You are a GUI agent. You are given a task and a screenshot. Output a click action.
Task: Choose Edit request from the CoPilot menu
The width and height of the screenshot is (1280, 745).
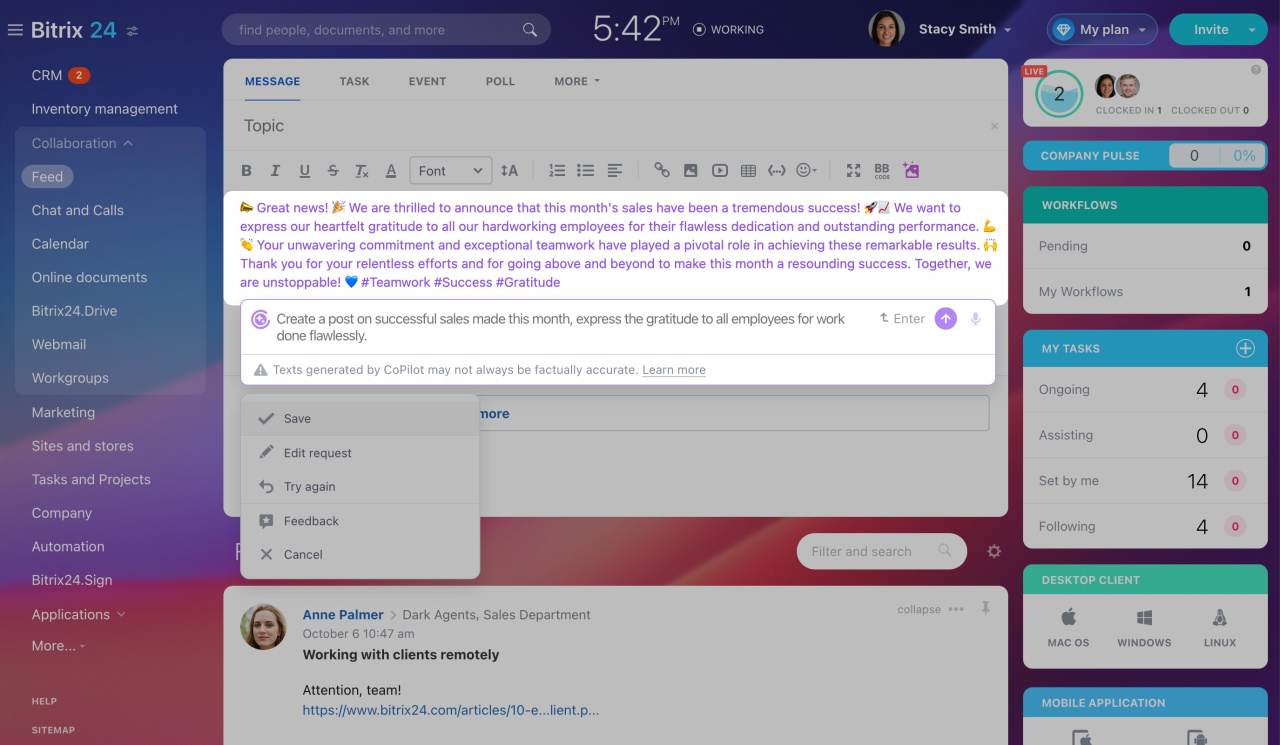tap(360, 453)
